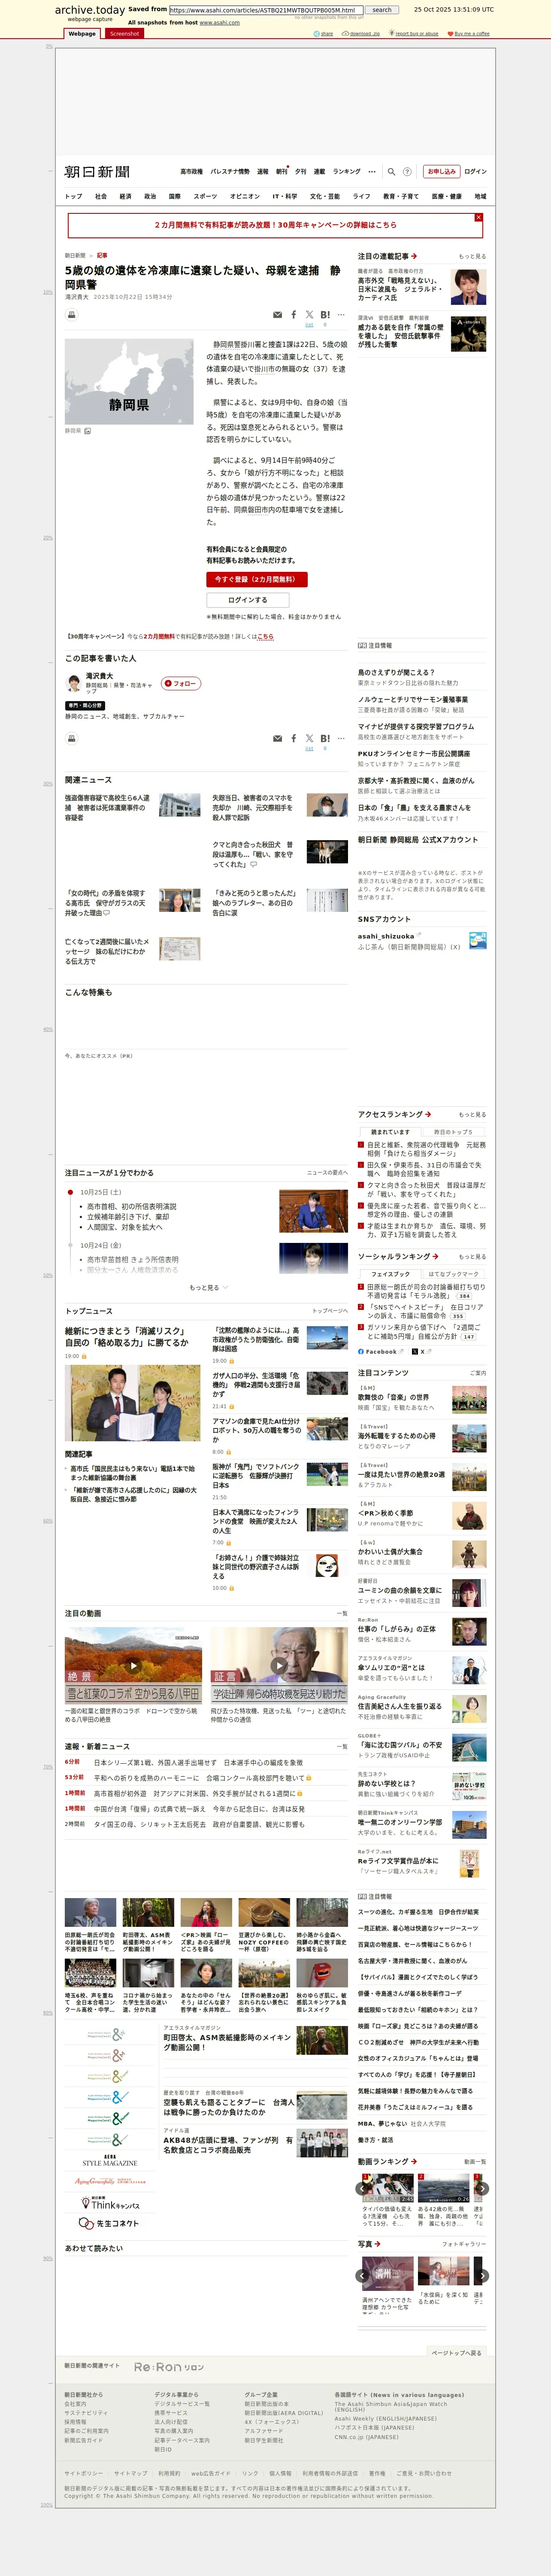This screenshot has width=551, height=2576.
Task: Open the three-dot more menu after ランキング
Action: pos(372,172)
